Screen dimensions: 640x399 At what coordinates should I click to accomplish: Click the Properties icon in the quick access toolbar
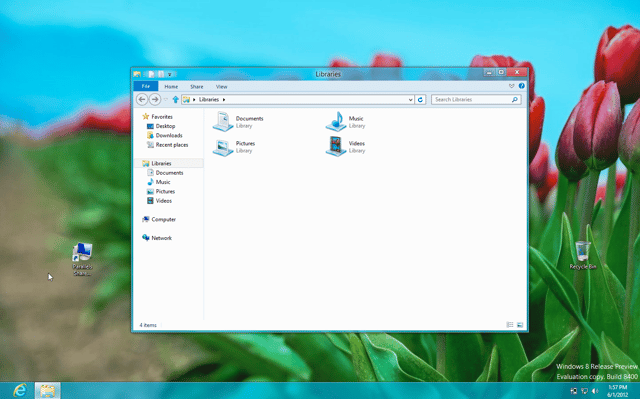coord(151,74)
